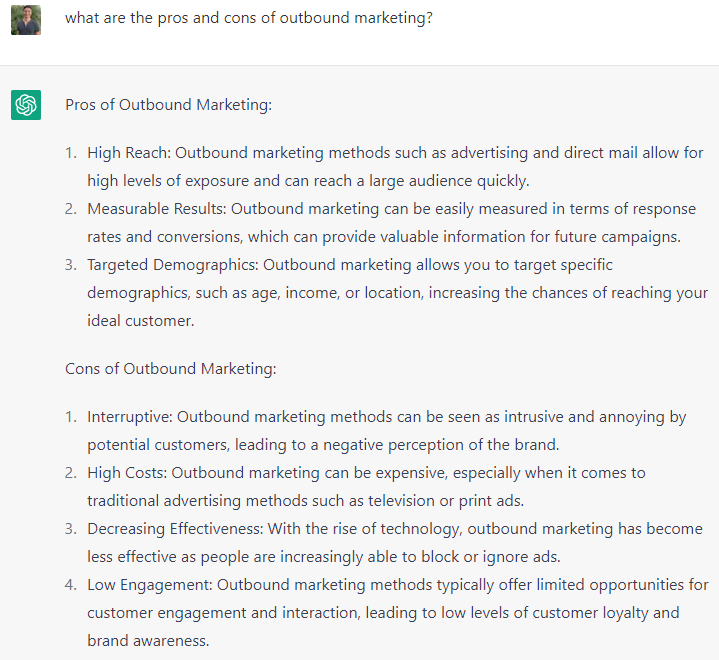Screen dimensions: 719x660
Task: Click the phrase 'customer engagement and interaction'
Action: tap(223, 613)
